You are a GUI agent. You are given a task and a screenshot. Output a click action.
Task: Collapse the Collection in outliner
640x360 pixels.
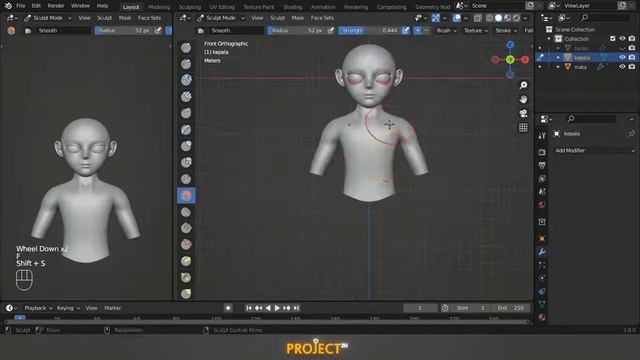pyautogui.click(x=549, y=39)
